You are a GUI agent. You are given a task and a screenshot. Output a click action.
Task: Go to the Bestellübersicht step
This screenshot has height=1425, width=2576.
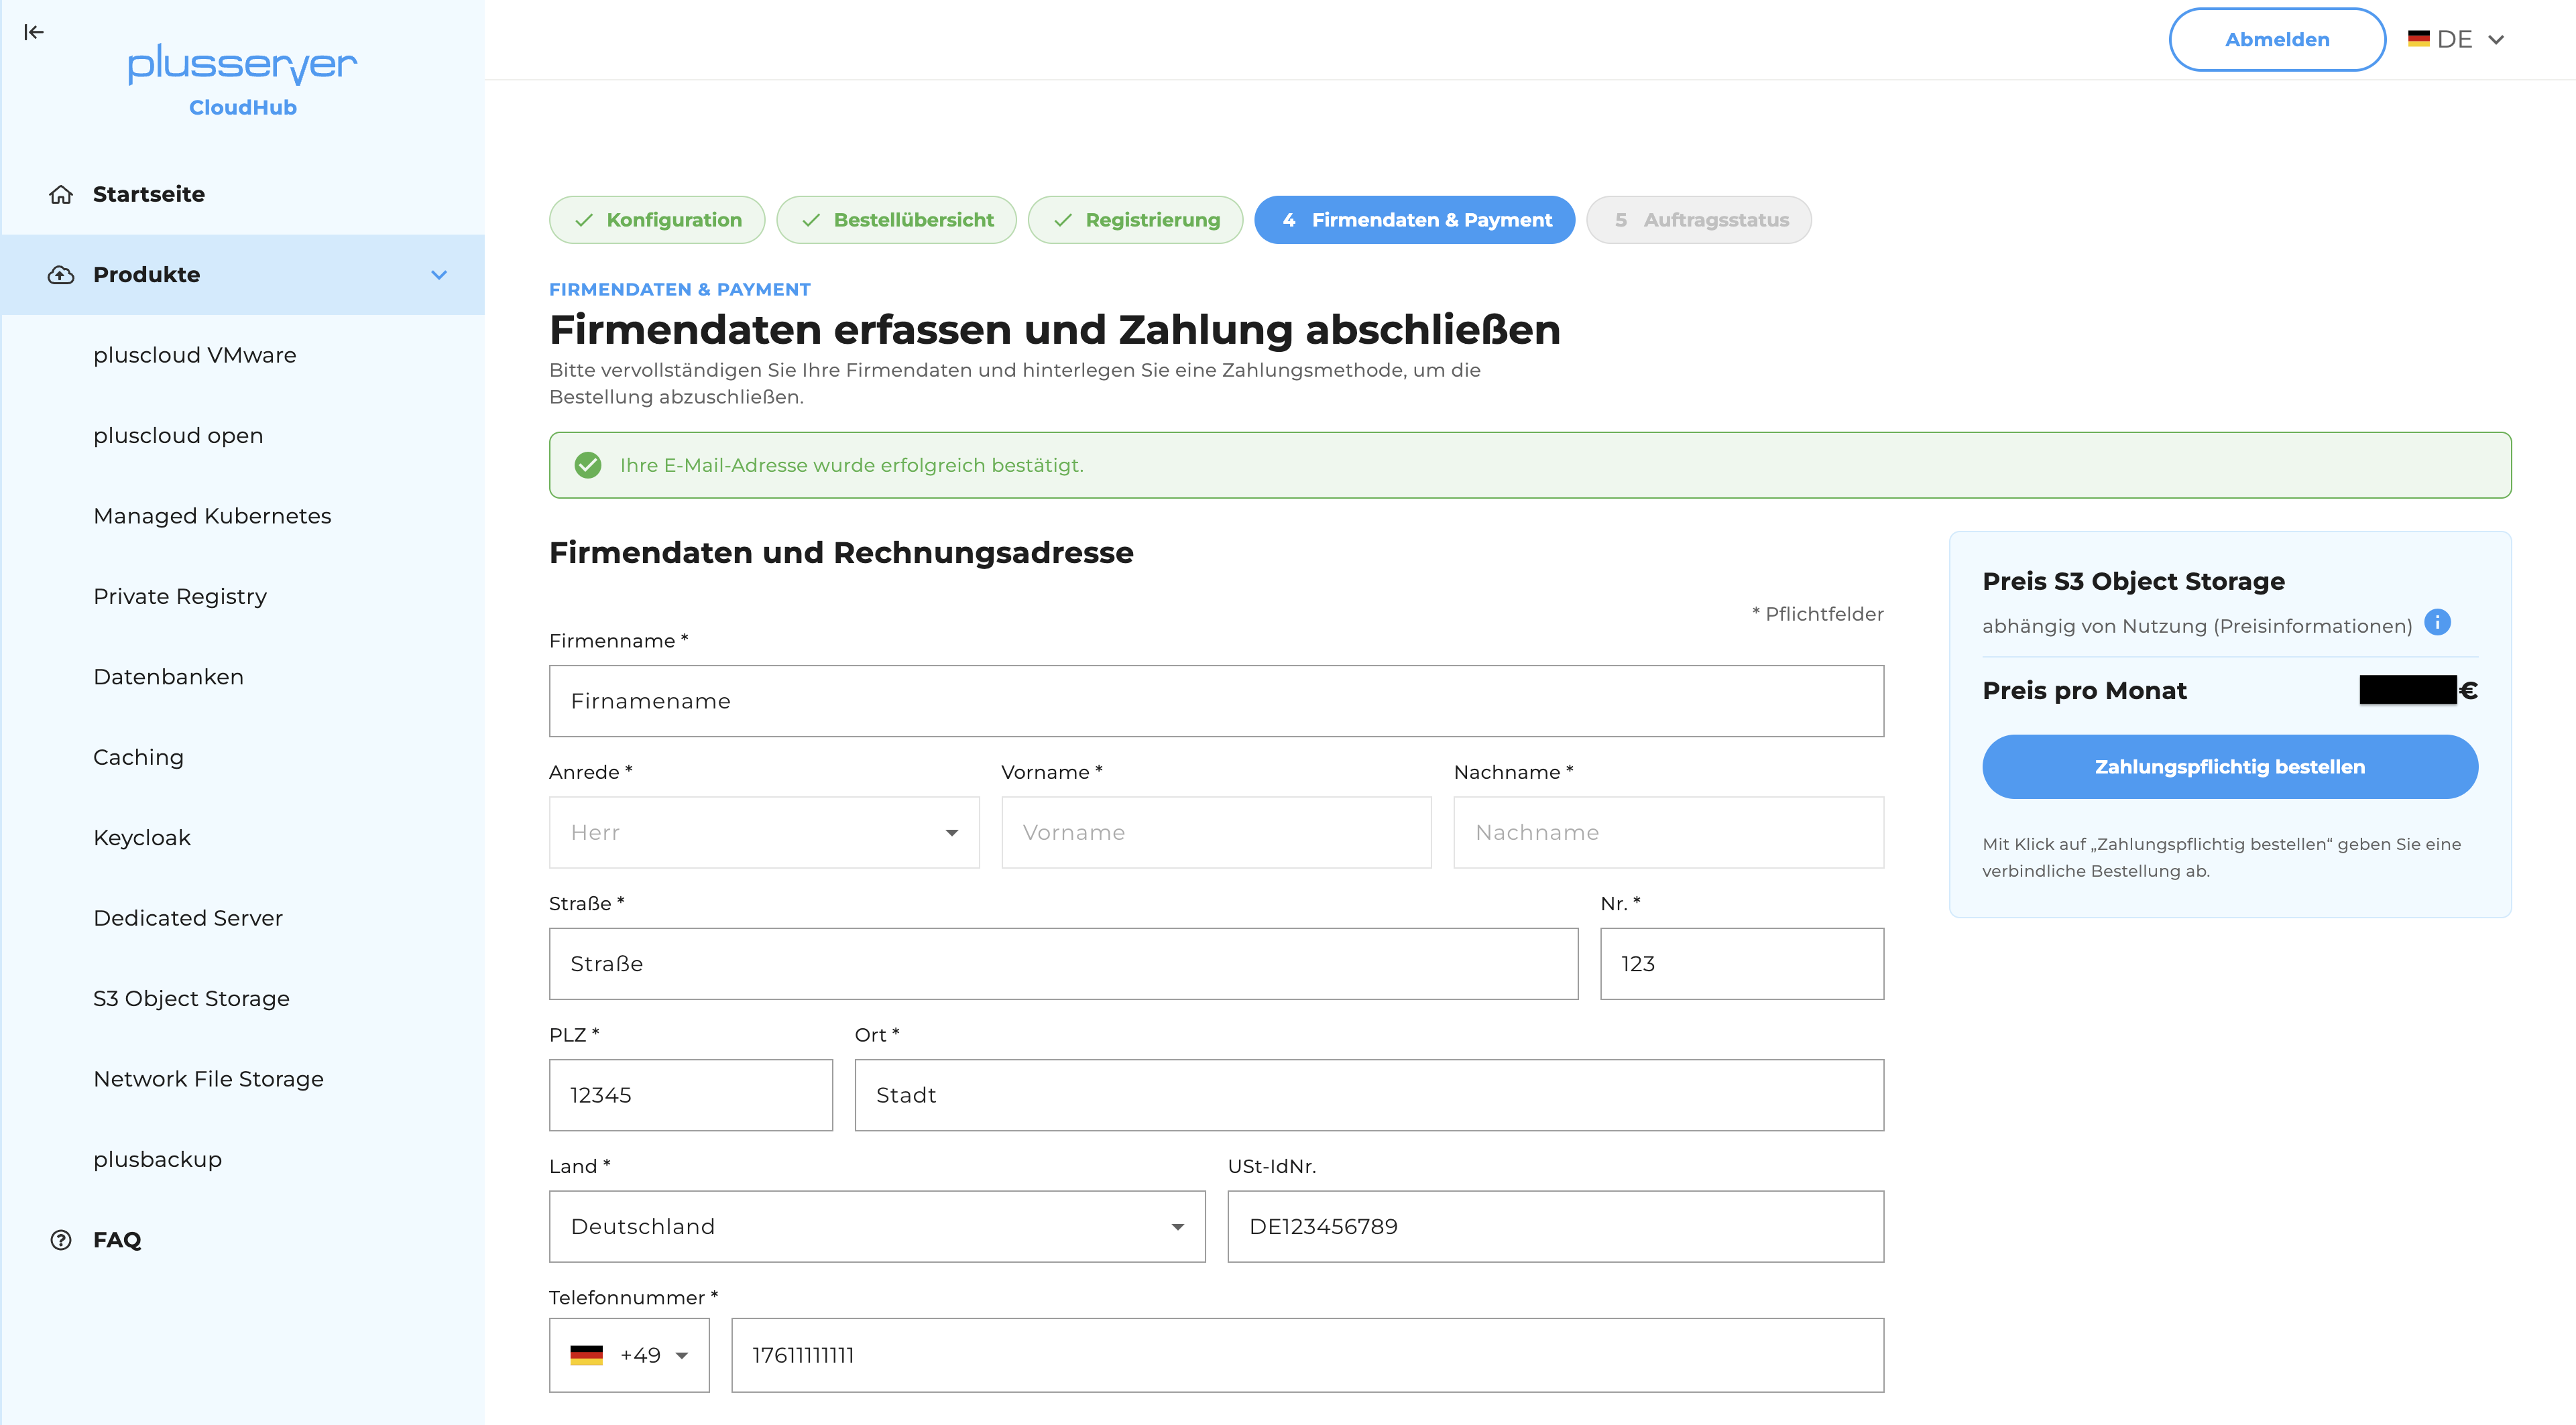coord(896,220)
